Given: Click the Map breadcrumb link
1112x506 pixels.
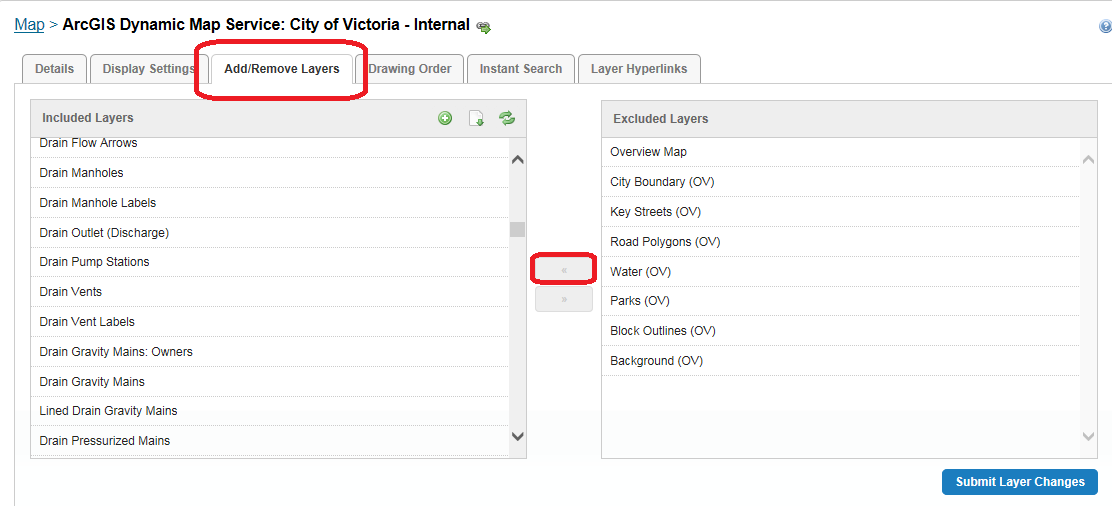Looking at the screenshot, I should click(29, 25).
